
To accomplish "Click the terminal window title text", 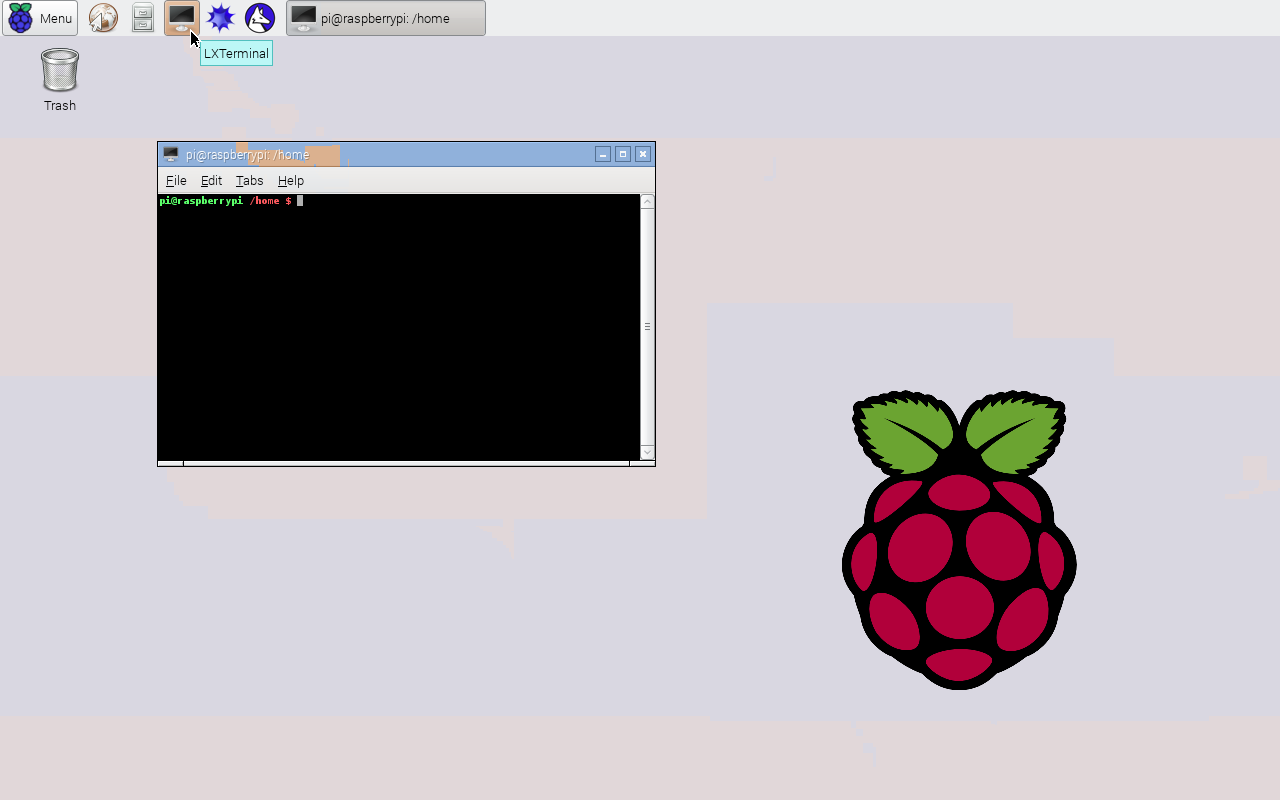I will click(x=247, y=155).
